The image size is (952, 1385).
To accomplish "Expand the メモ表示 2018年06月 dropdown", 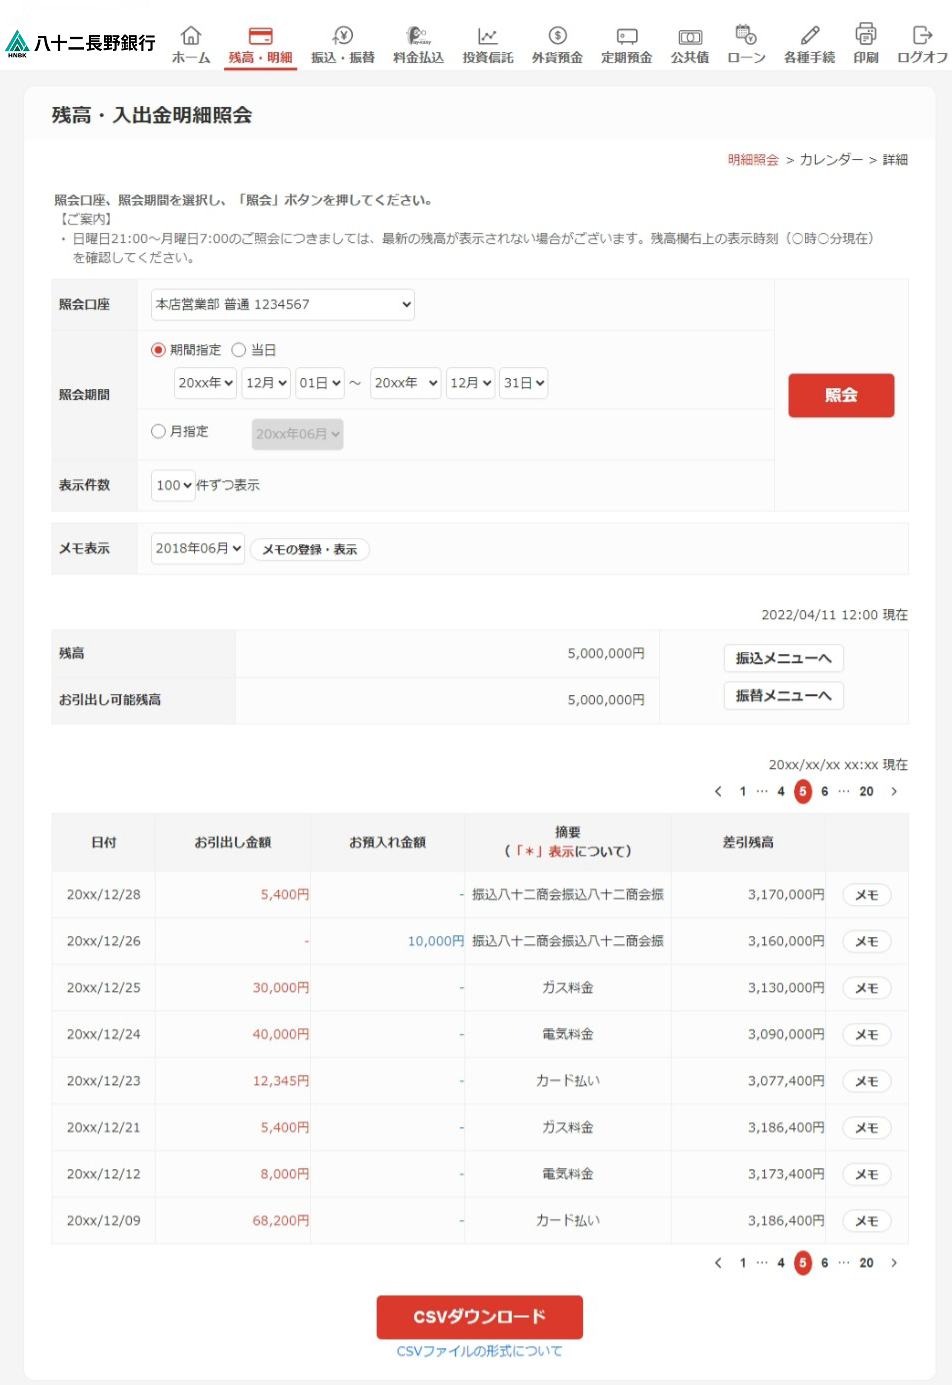I will tap(198, 548).
